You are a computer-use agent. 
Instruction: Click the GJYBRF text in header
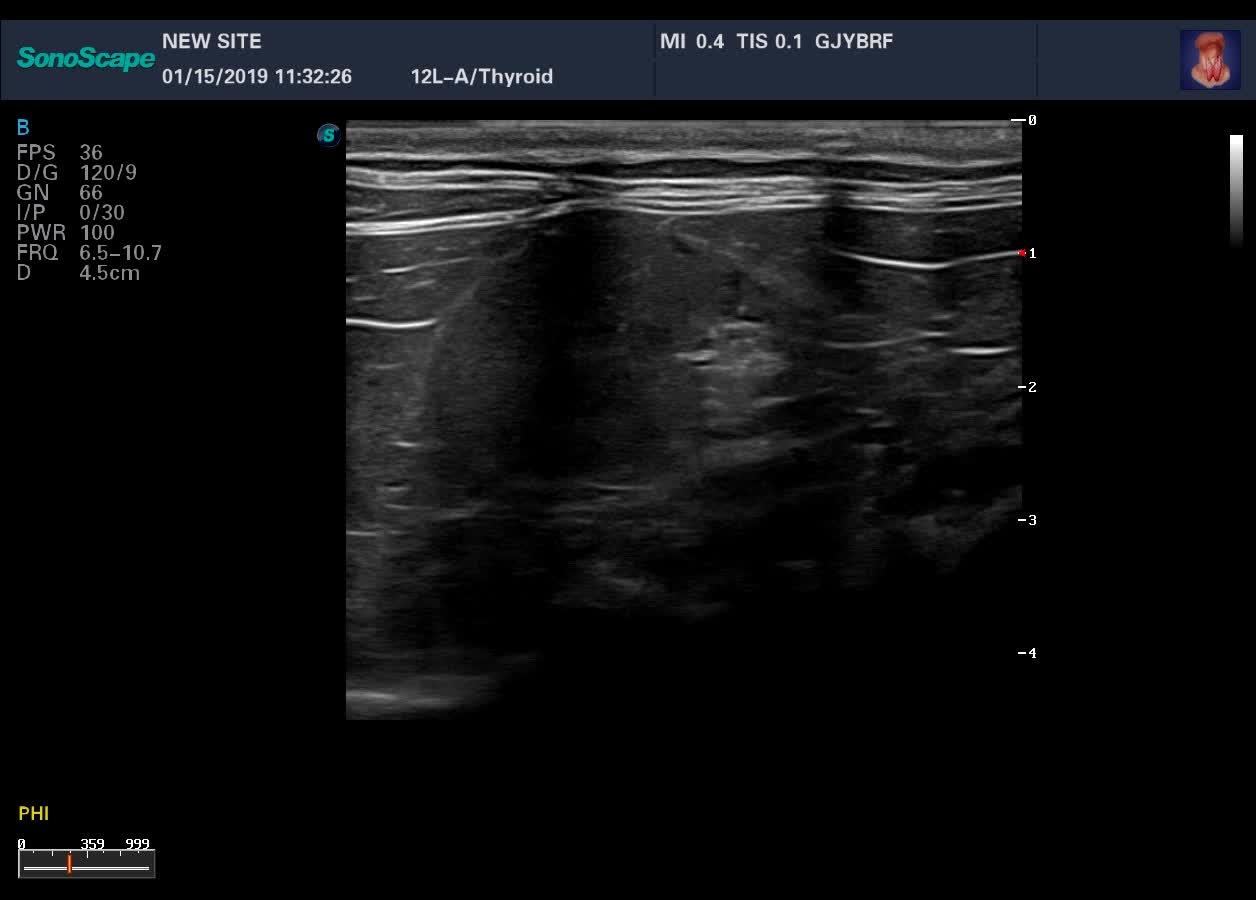click(x=854, y=42)
